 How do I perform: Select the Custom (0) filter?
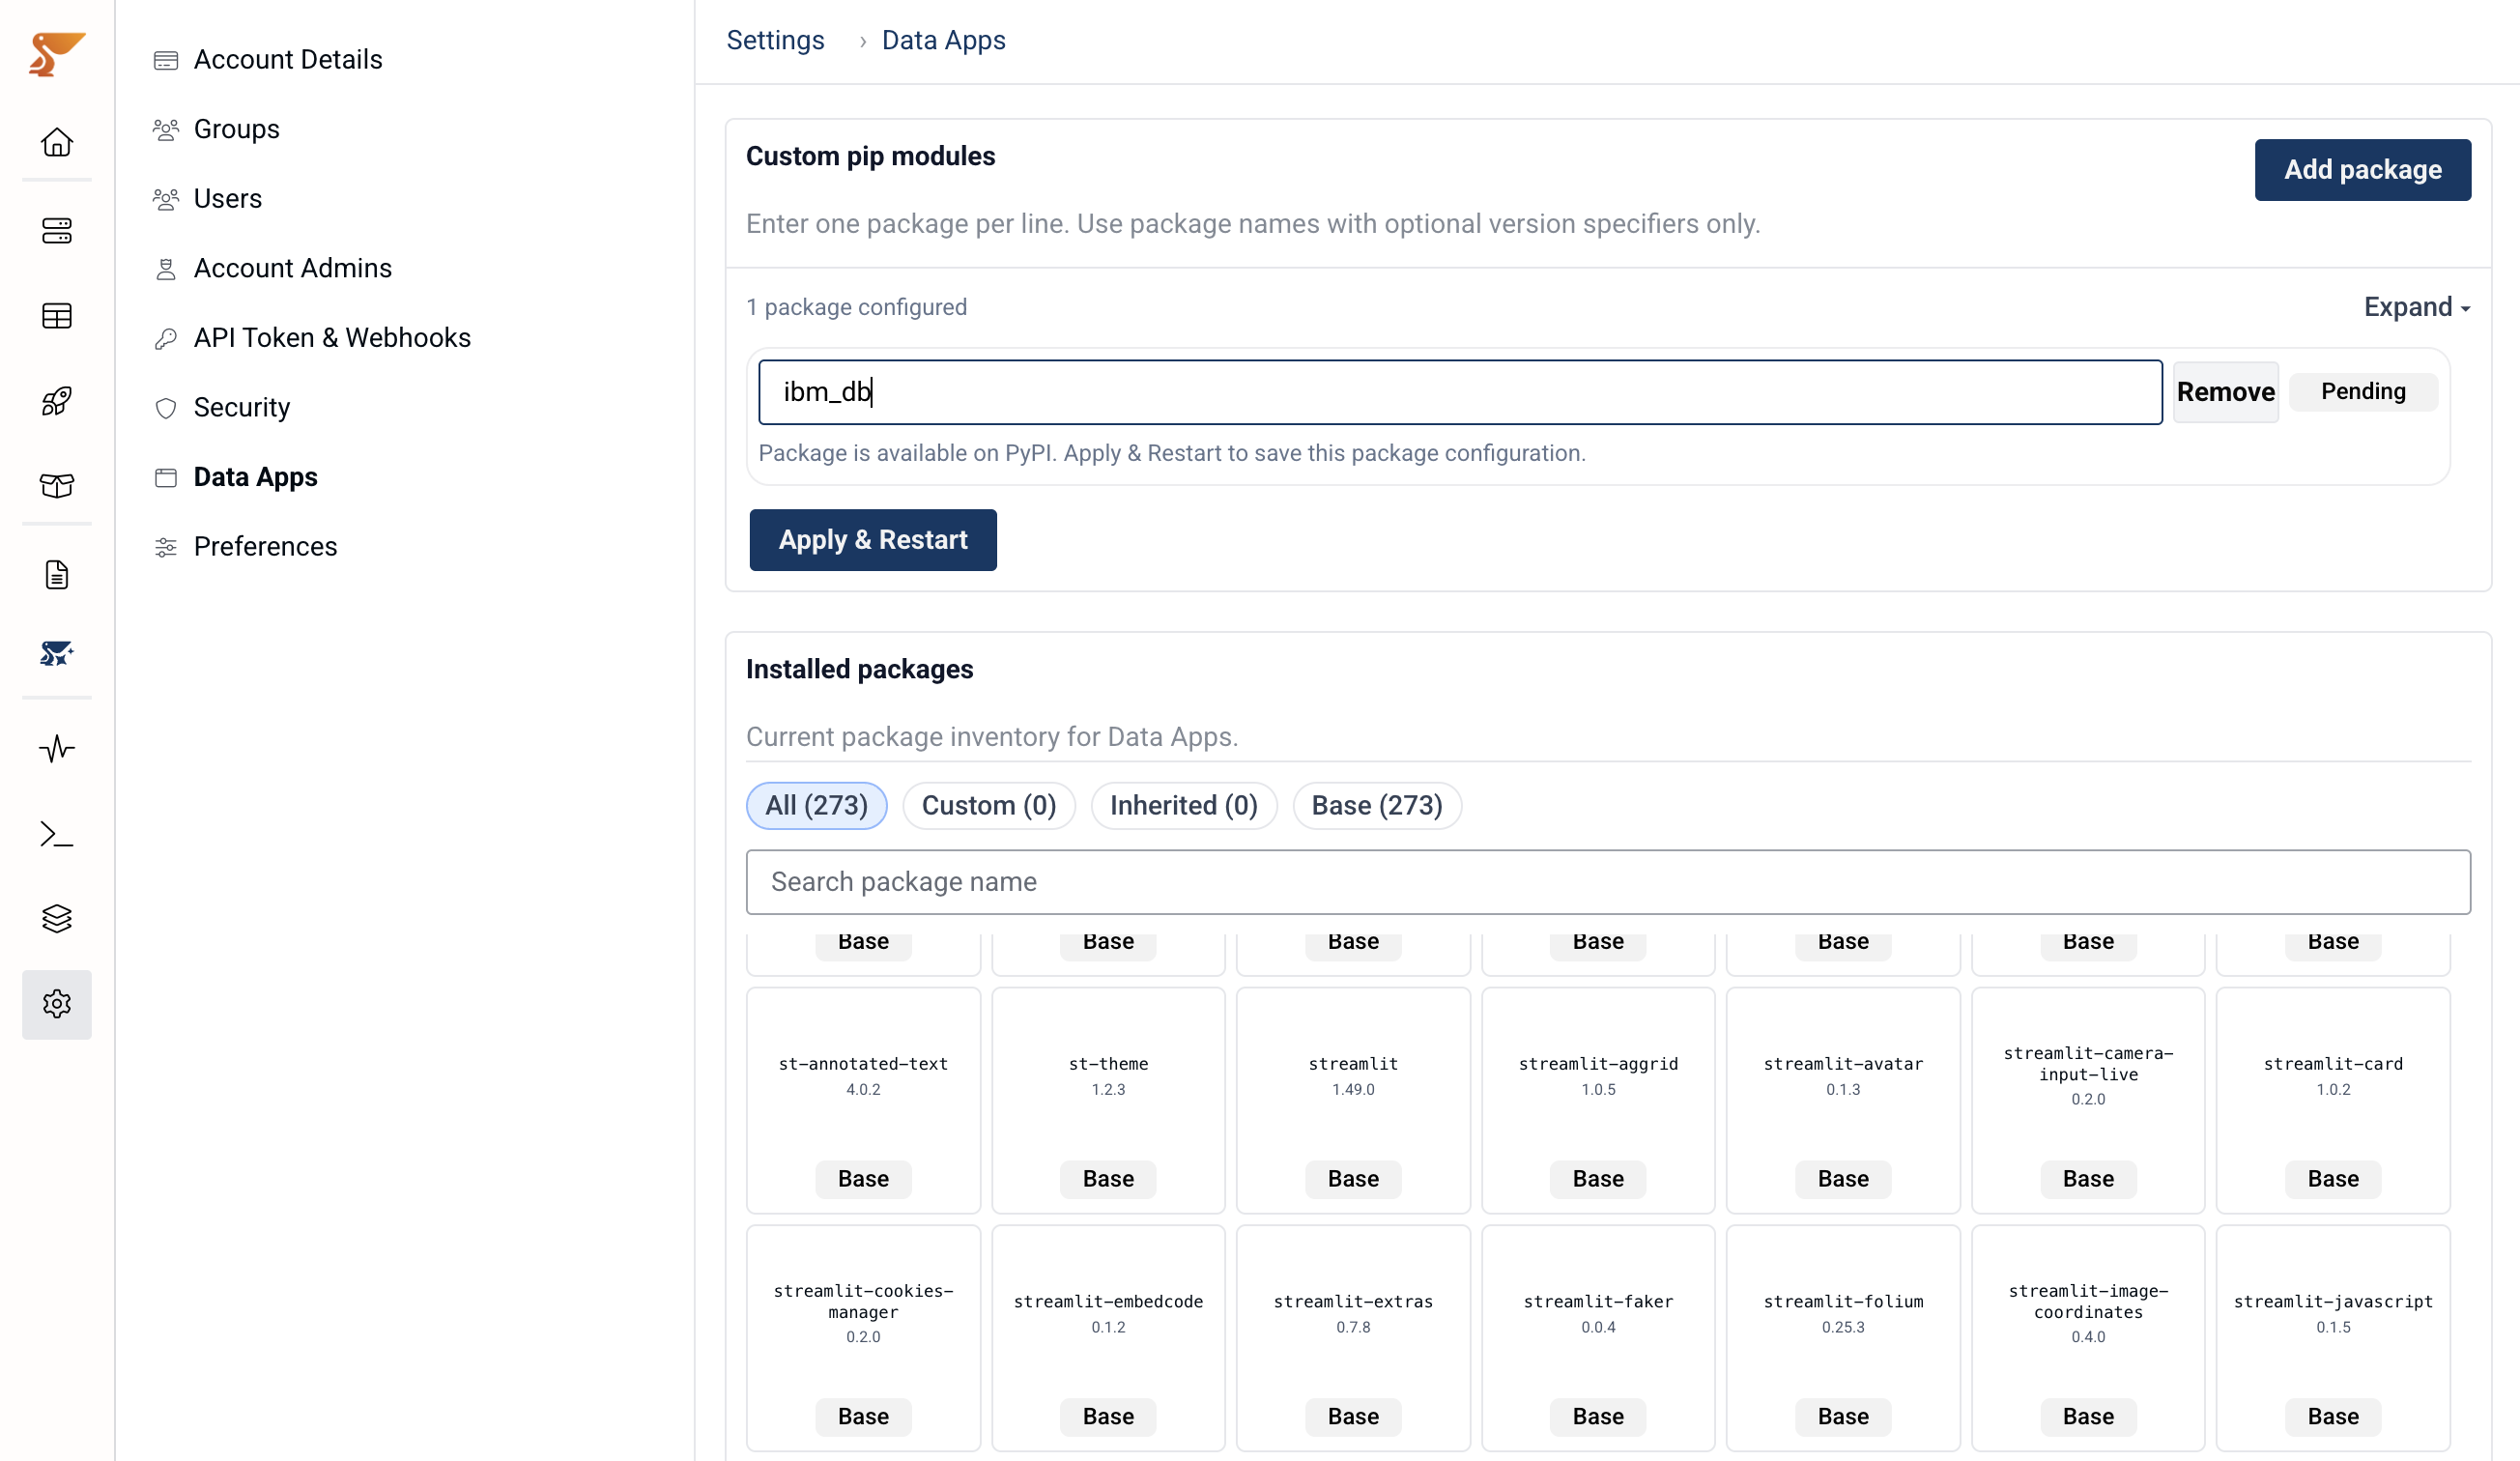click(x=988, y=806)
